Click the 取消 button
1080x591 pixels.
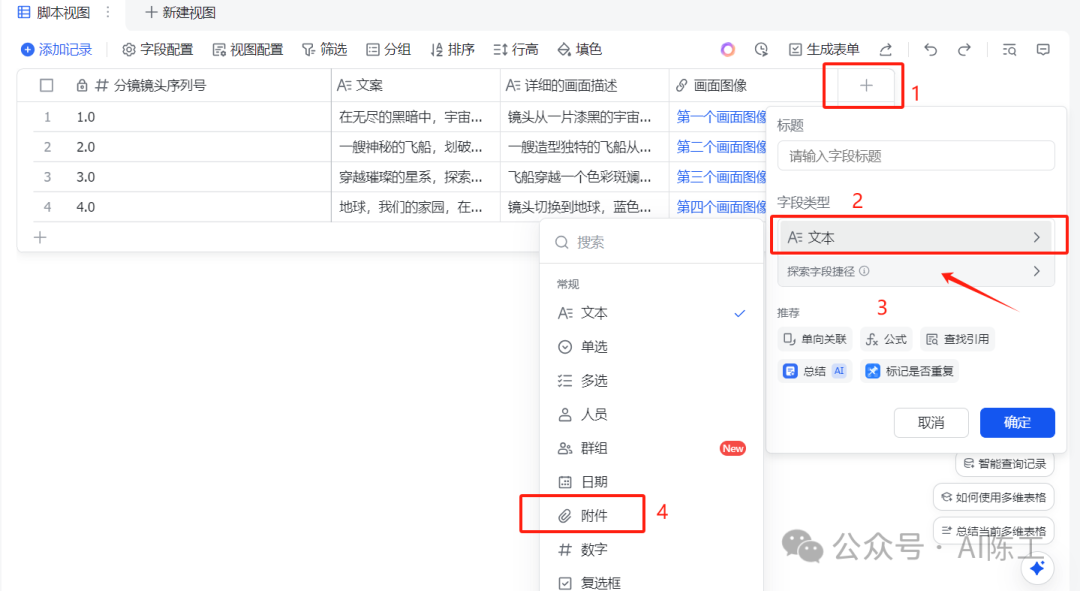(930, 422)
